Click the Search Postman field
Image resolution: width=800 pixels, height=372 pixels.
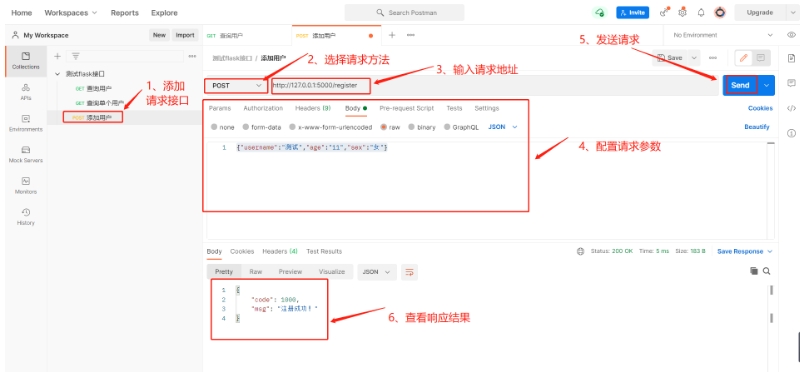[x=404, y=13]
